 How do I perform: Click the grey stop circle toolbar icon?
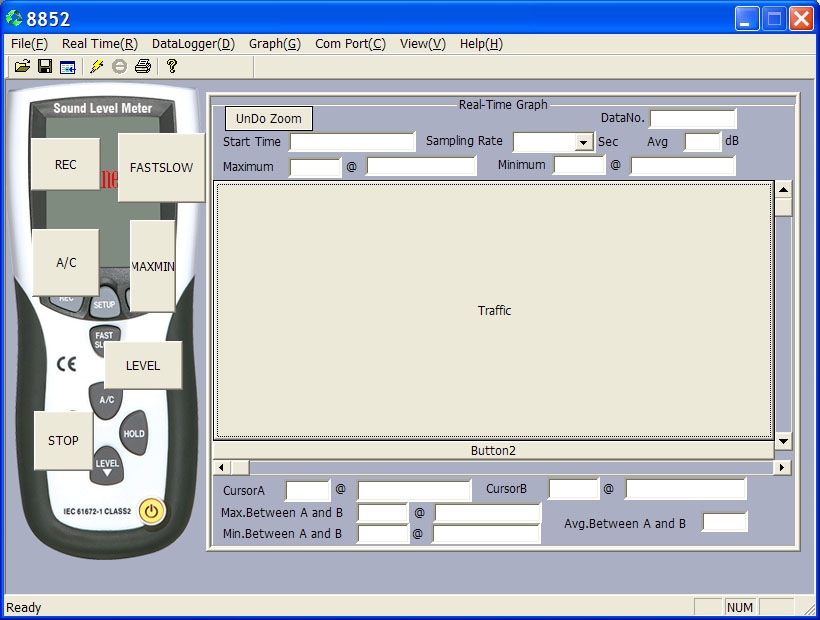tap(119, 67)
